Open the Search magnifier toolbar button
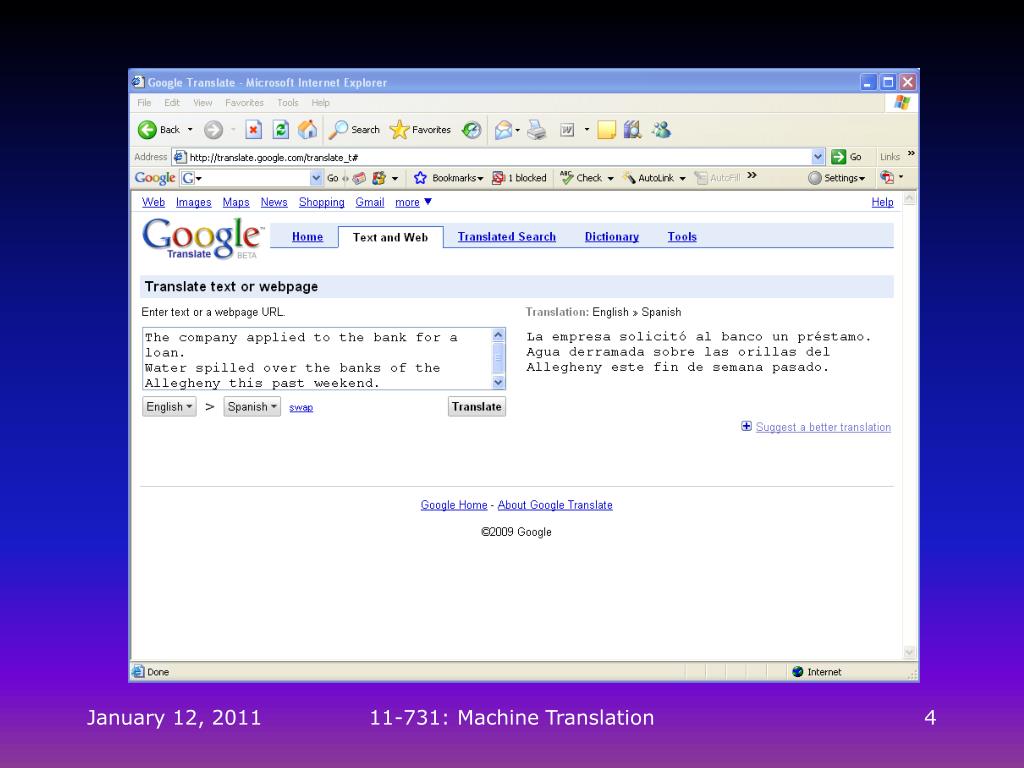This screenshot has height=768, width=1024. 354,130
